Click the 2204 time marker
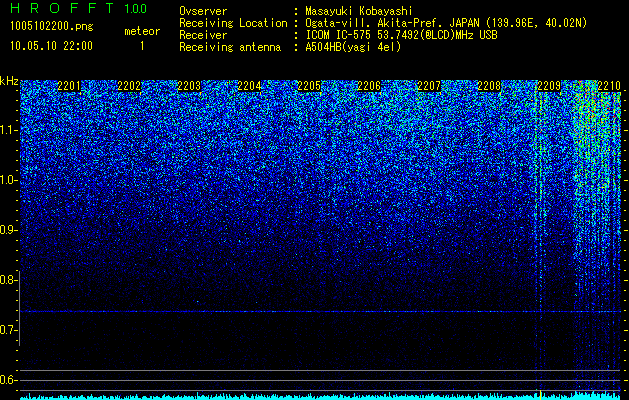The width and height of the screenshot is (629, 400). coord(249,86)
